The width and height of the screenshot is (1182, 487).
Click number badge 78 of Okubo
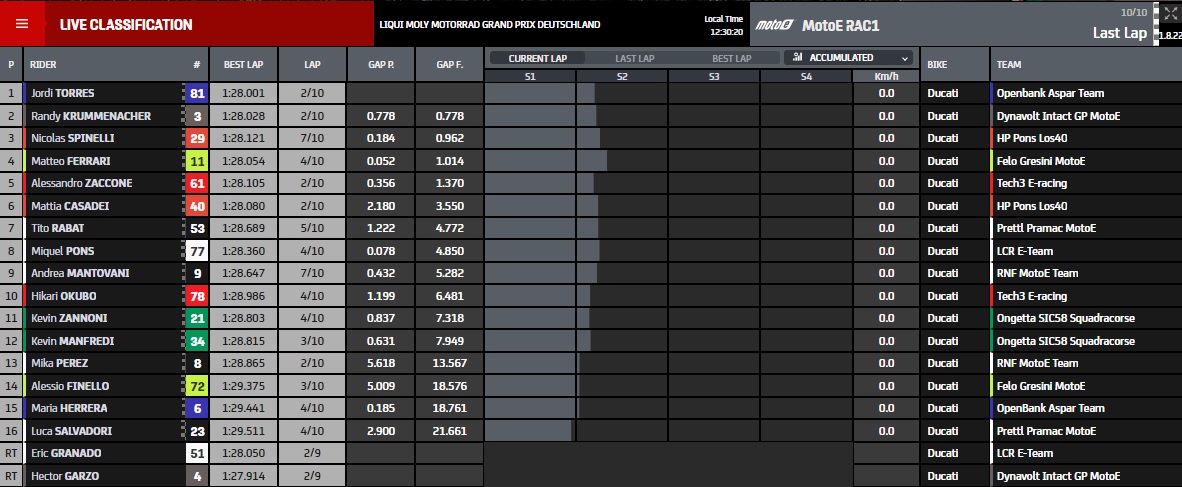pos(197,296)
